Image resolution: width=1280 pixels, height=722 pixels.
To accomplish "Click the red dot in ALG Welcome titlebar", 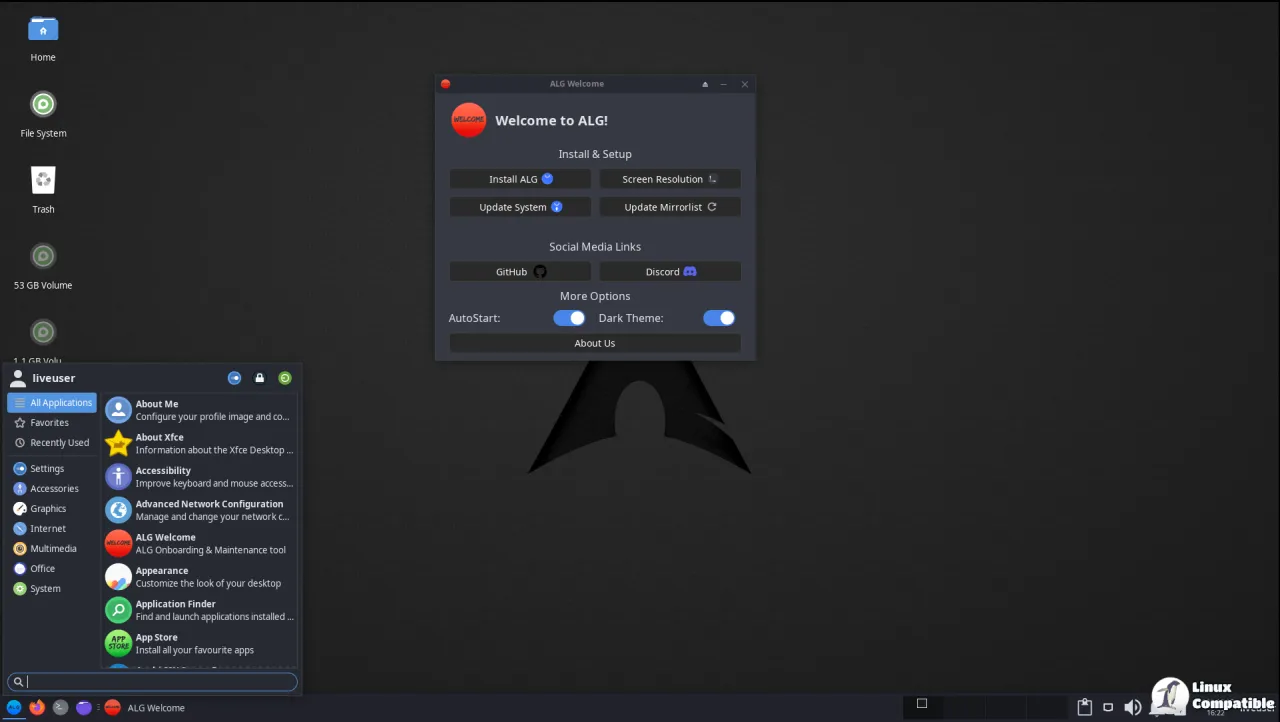I will [x=446, y=84].
